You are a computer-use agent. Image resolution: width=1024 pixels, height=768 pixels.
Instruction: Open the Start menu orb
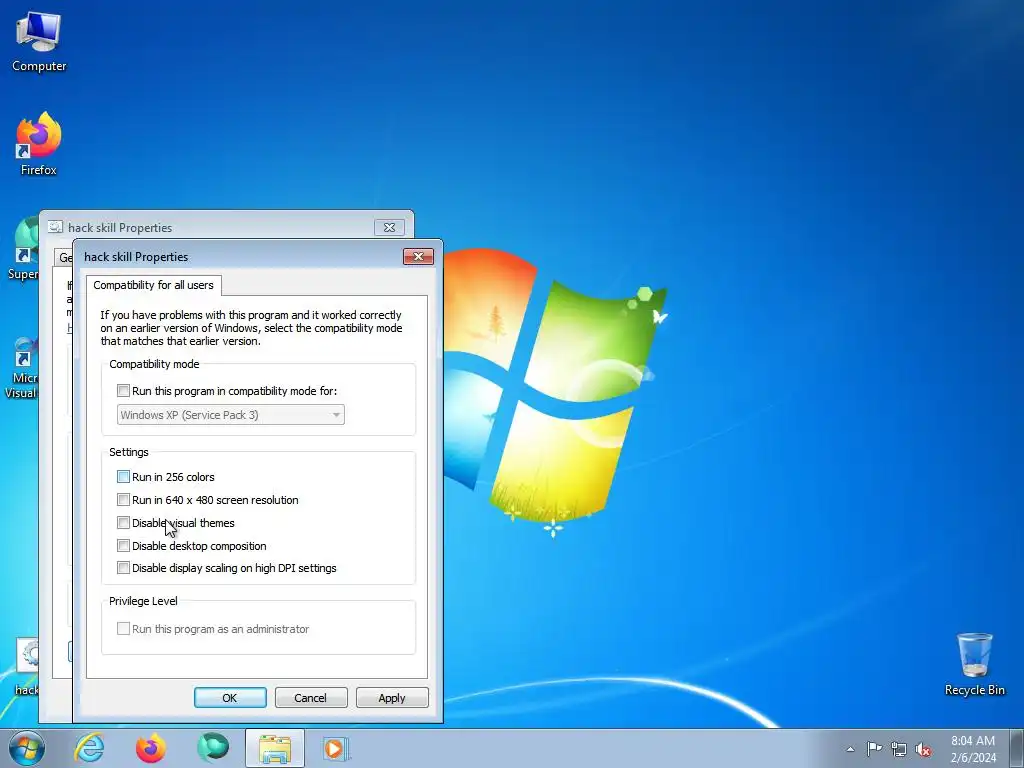(26, 748)
